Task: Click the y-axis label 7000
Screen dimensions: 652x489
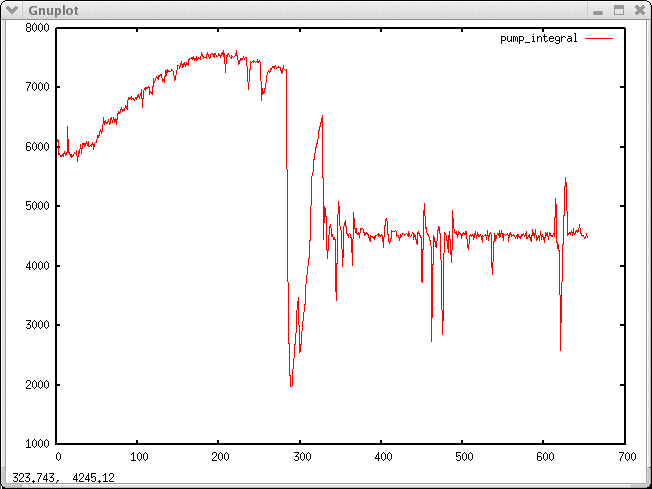Action: 37,87
